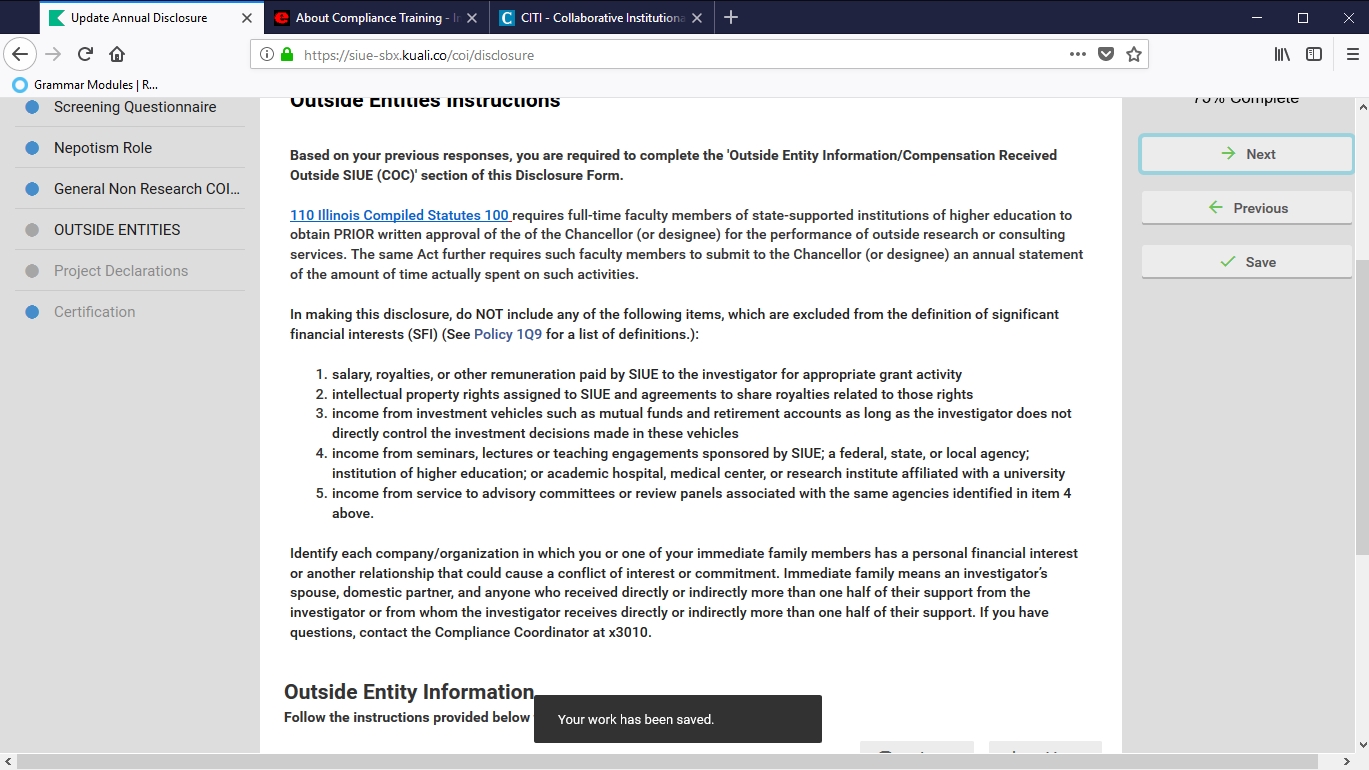The height and width of the screenshot is (770, 1369).
Task: Toggle the browser sidebar icon
Action: [x=1314, y=54]
